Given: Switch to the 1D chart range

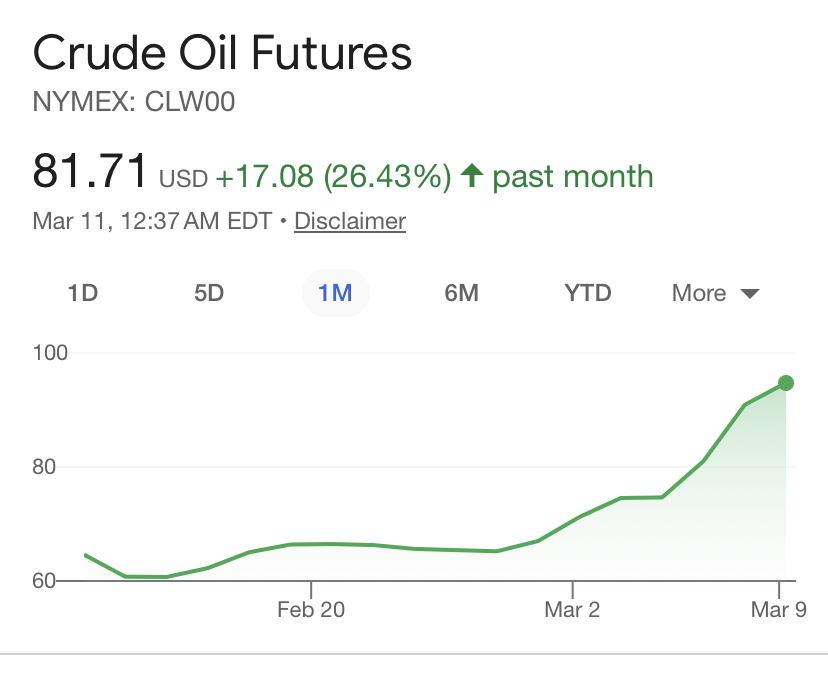Looking at the screenshot, I should (82, 293).
